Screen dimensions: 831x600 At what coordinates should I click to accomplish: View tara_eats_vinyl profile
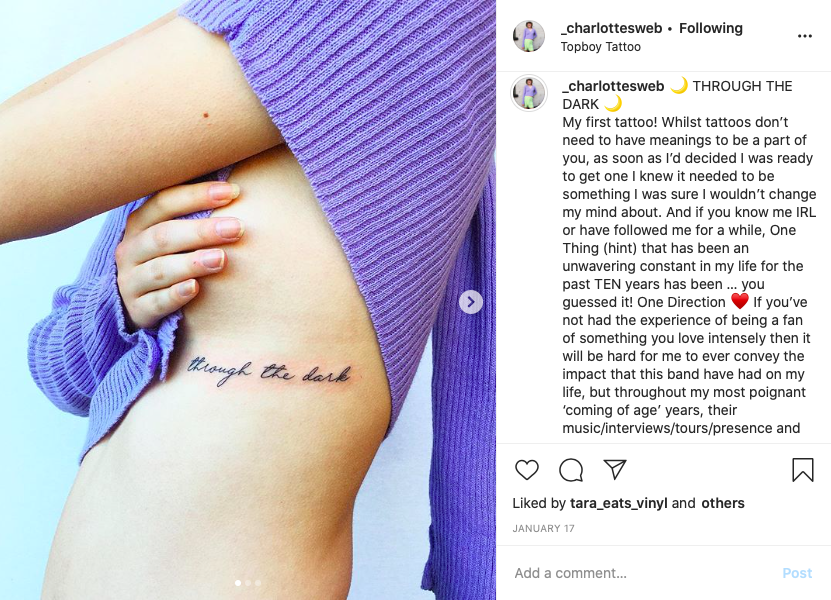click(618, 503)
